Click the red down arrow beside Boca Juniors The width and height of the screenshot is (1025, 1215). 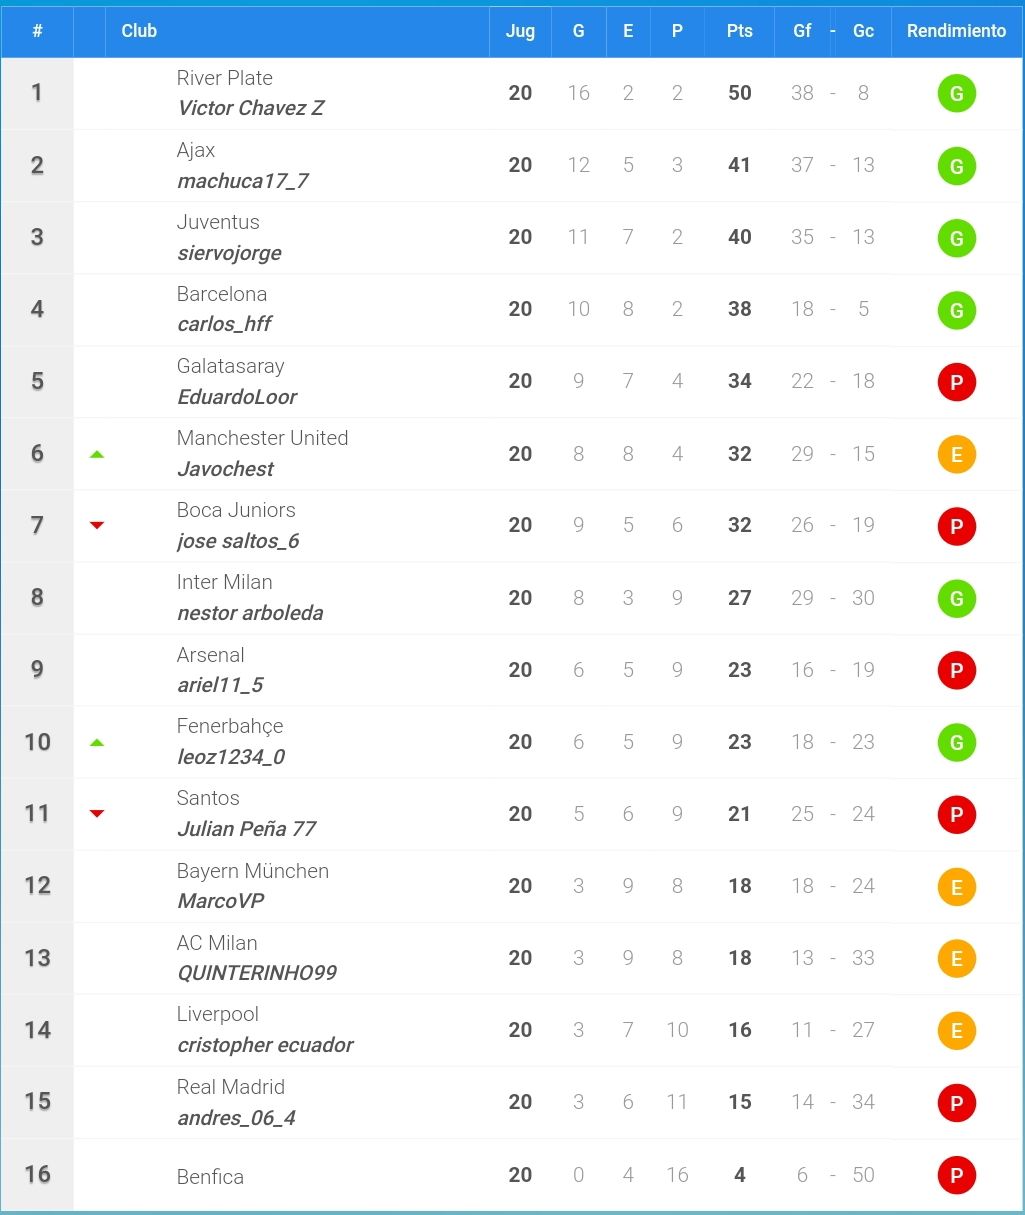pos(97,525)
